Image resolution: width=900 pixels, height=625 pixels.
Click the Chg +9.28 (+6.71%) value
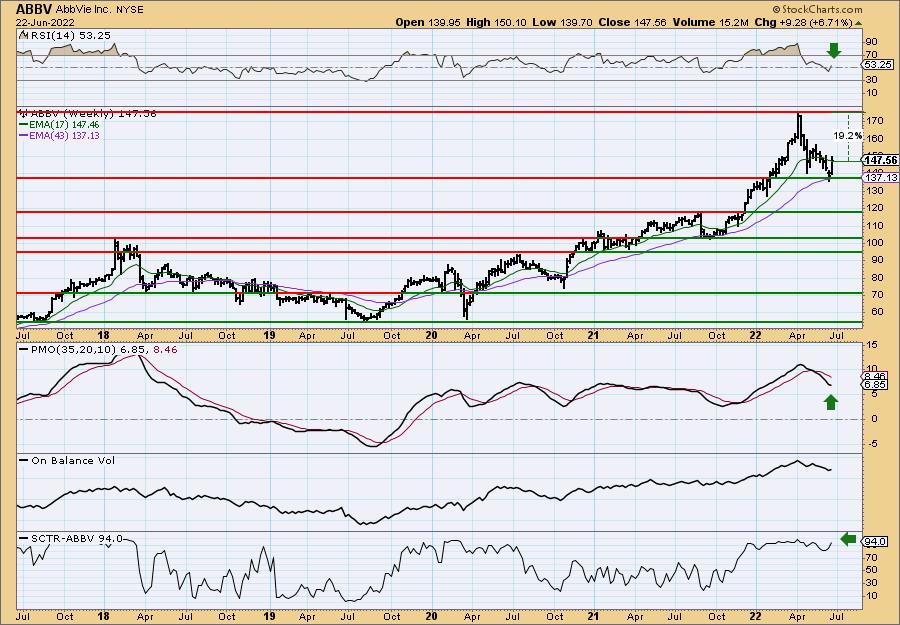pos(803,22)
